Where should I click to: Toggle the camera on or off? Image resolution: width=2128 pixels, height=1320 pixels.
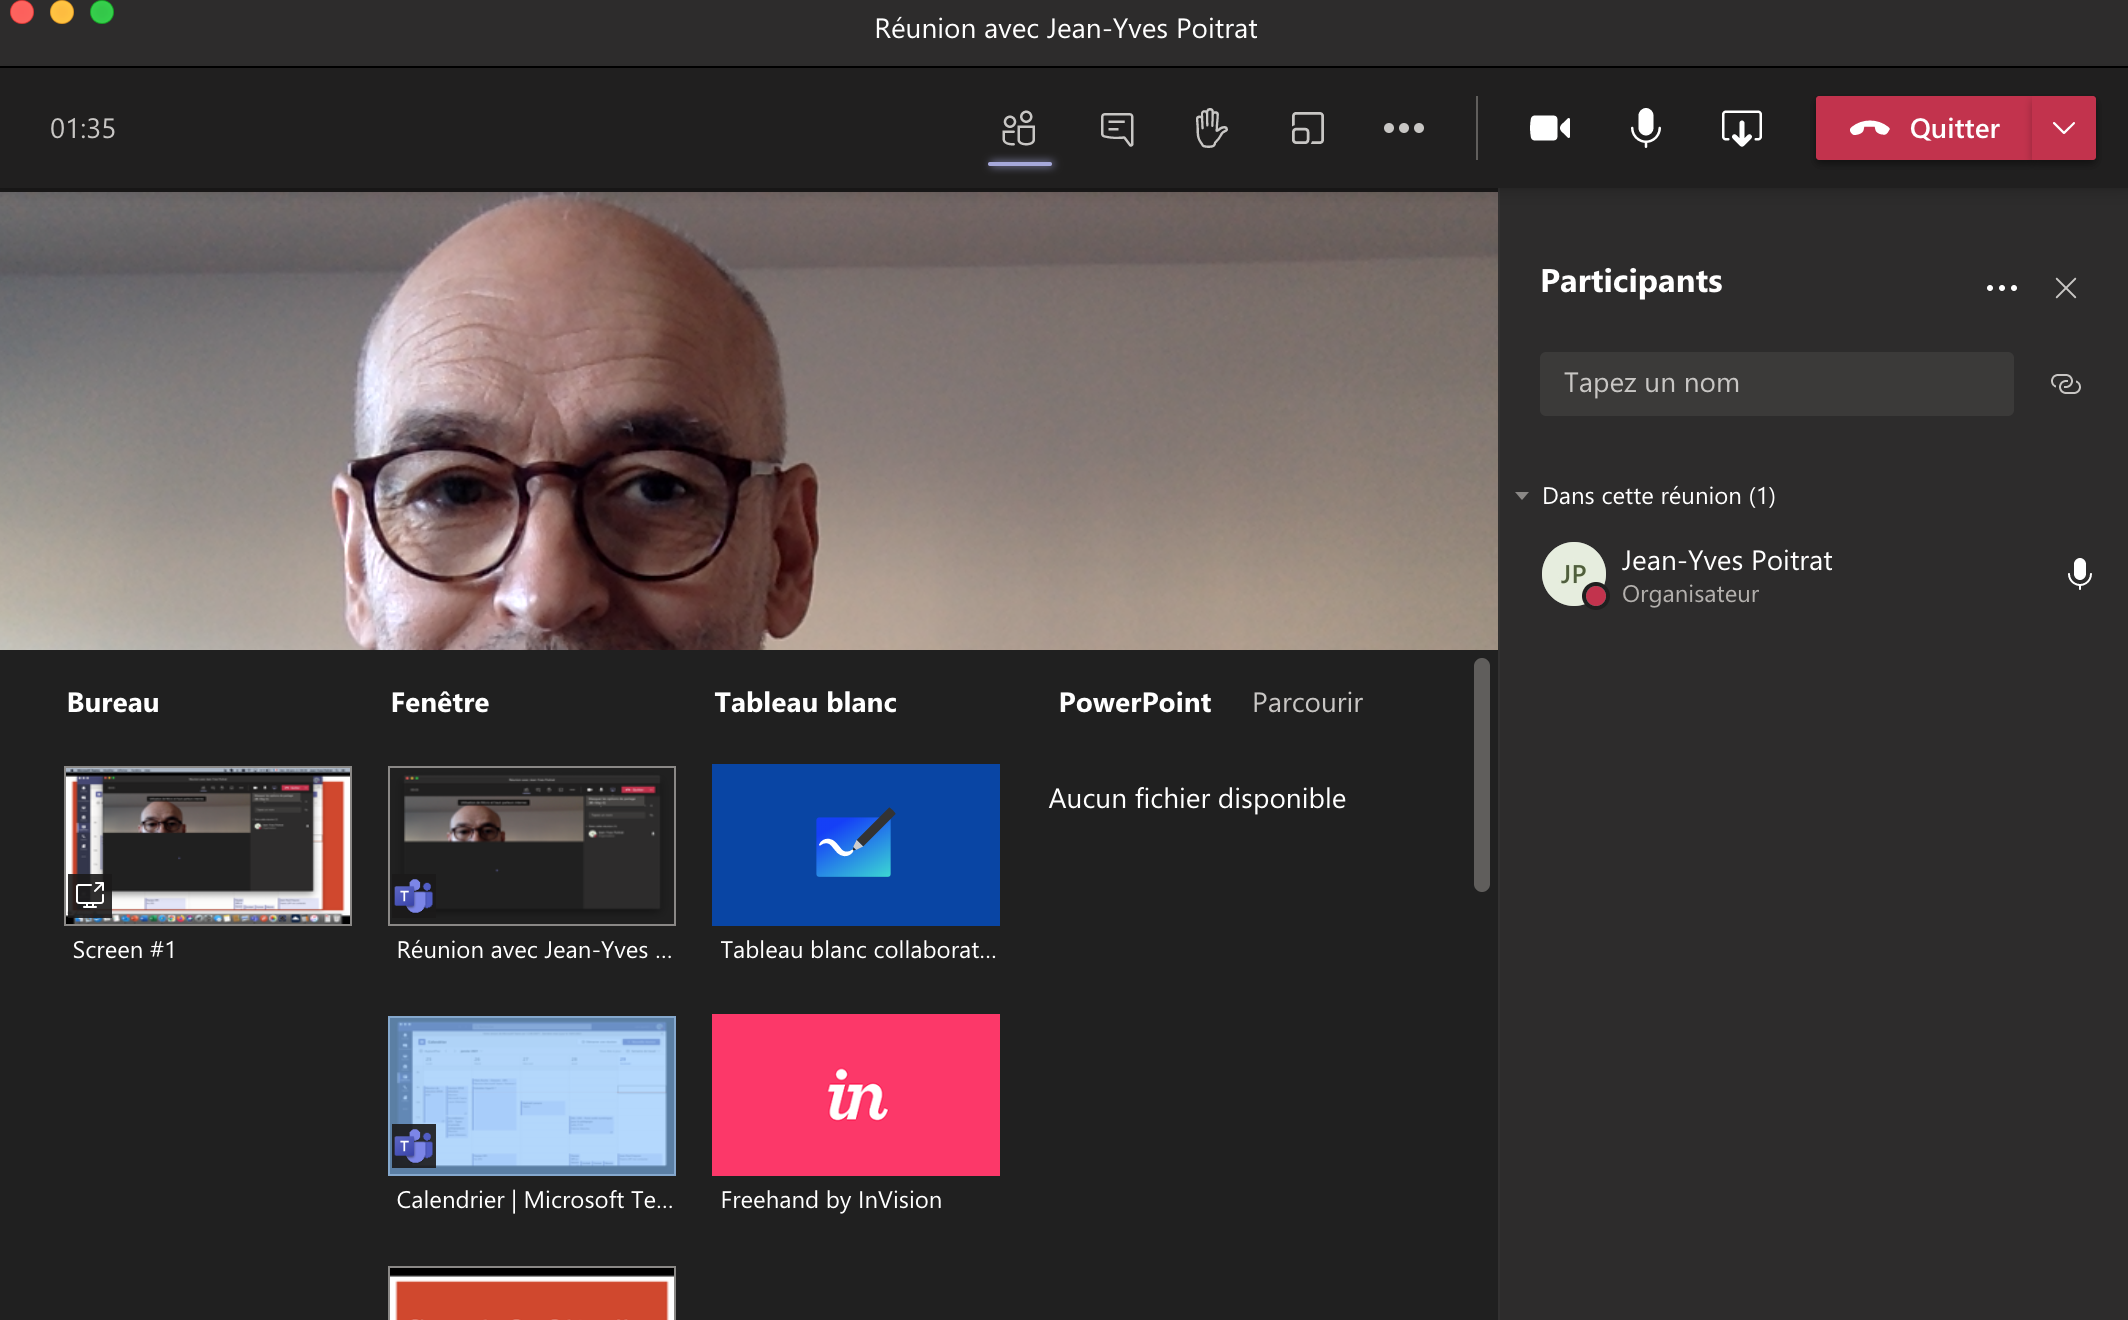pos(1550,128)
